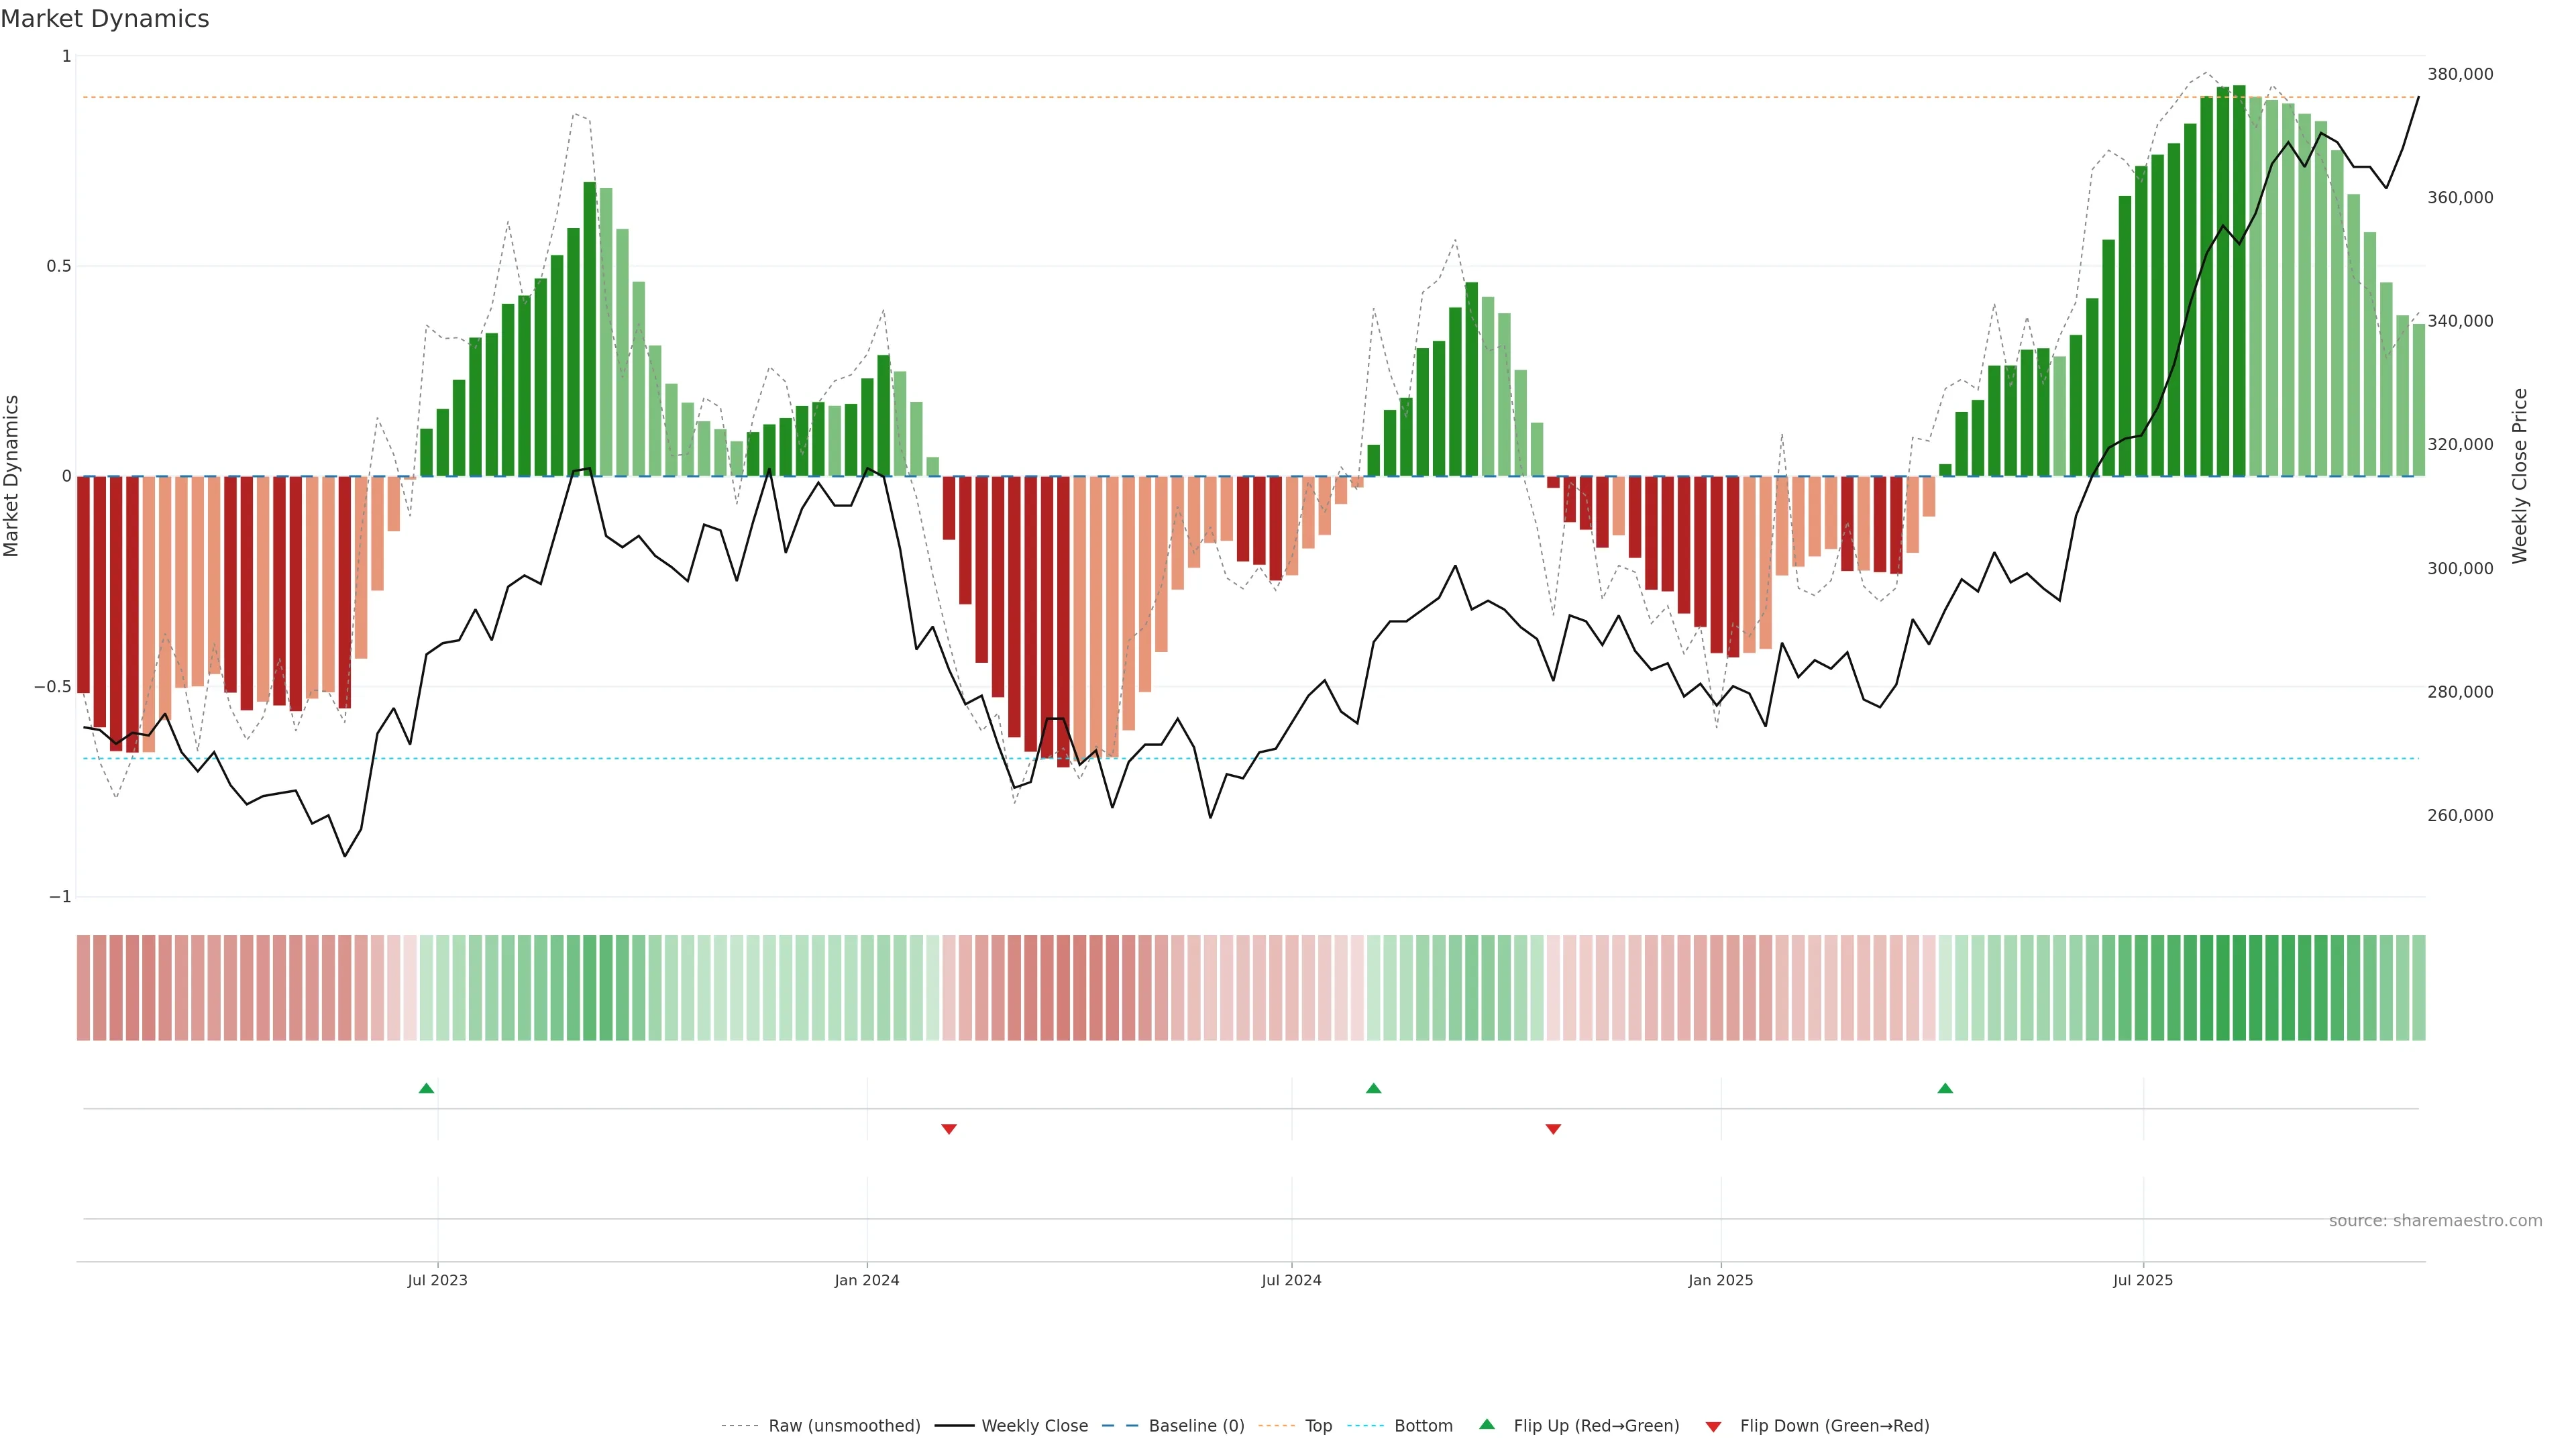2576x1449 pixels.
Task: Click the 380,000 right-axis price label
Action: pos(2460,74)
